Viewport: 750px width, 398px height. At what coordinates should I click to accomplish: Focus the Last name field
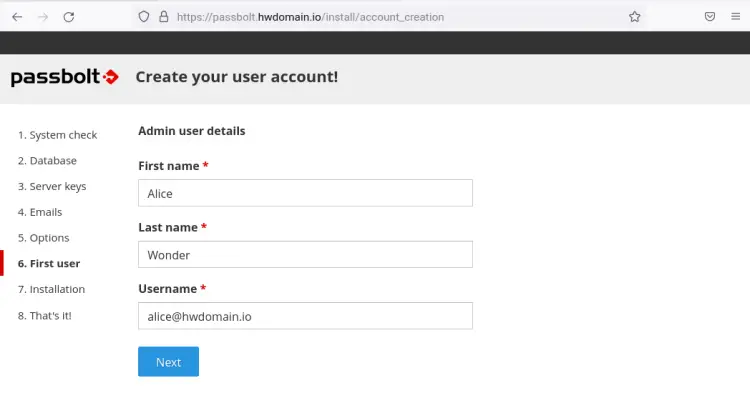coord(305,254)
